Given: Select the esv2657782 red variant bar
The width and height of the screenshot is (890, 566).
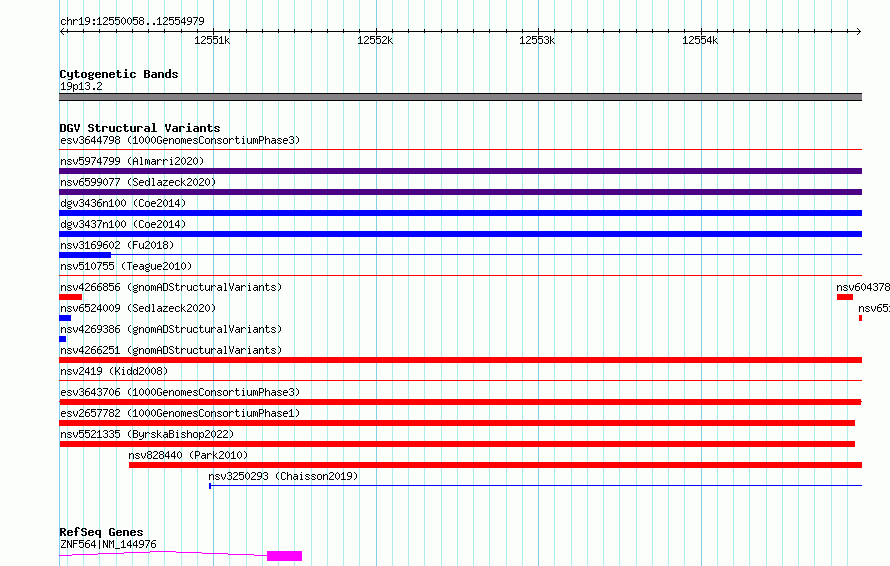Looking at the screenshot, I should [x=457, y=423].
